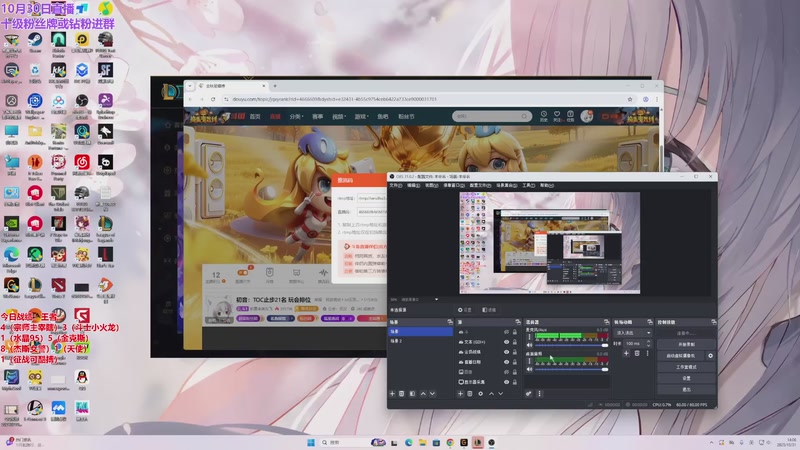Open Douyu 任务 task icon
800x450 pixels.
[571, 116]
